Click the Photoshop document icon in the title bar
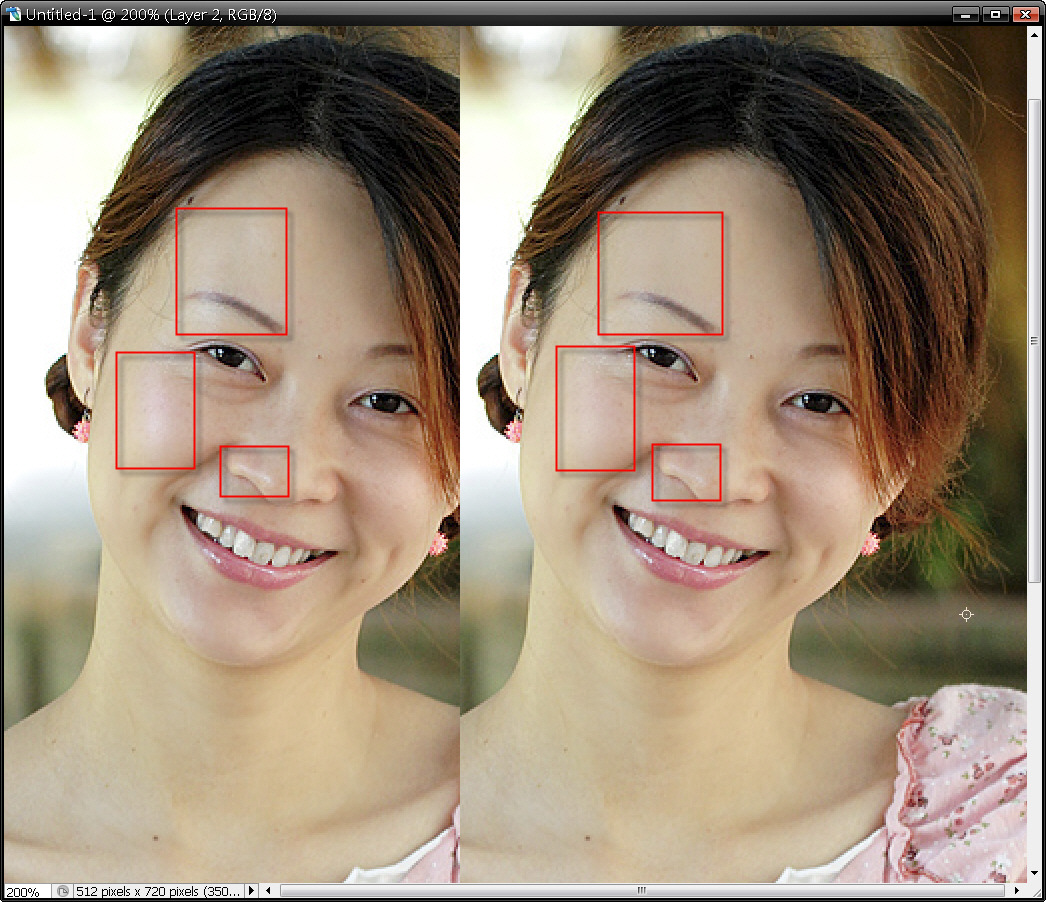 pos(13,13)
